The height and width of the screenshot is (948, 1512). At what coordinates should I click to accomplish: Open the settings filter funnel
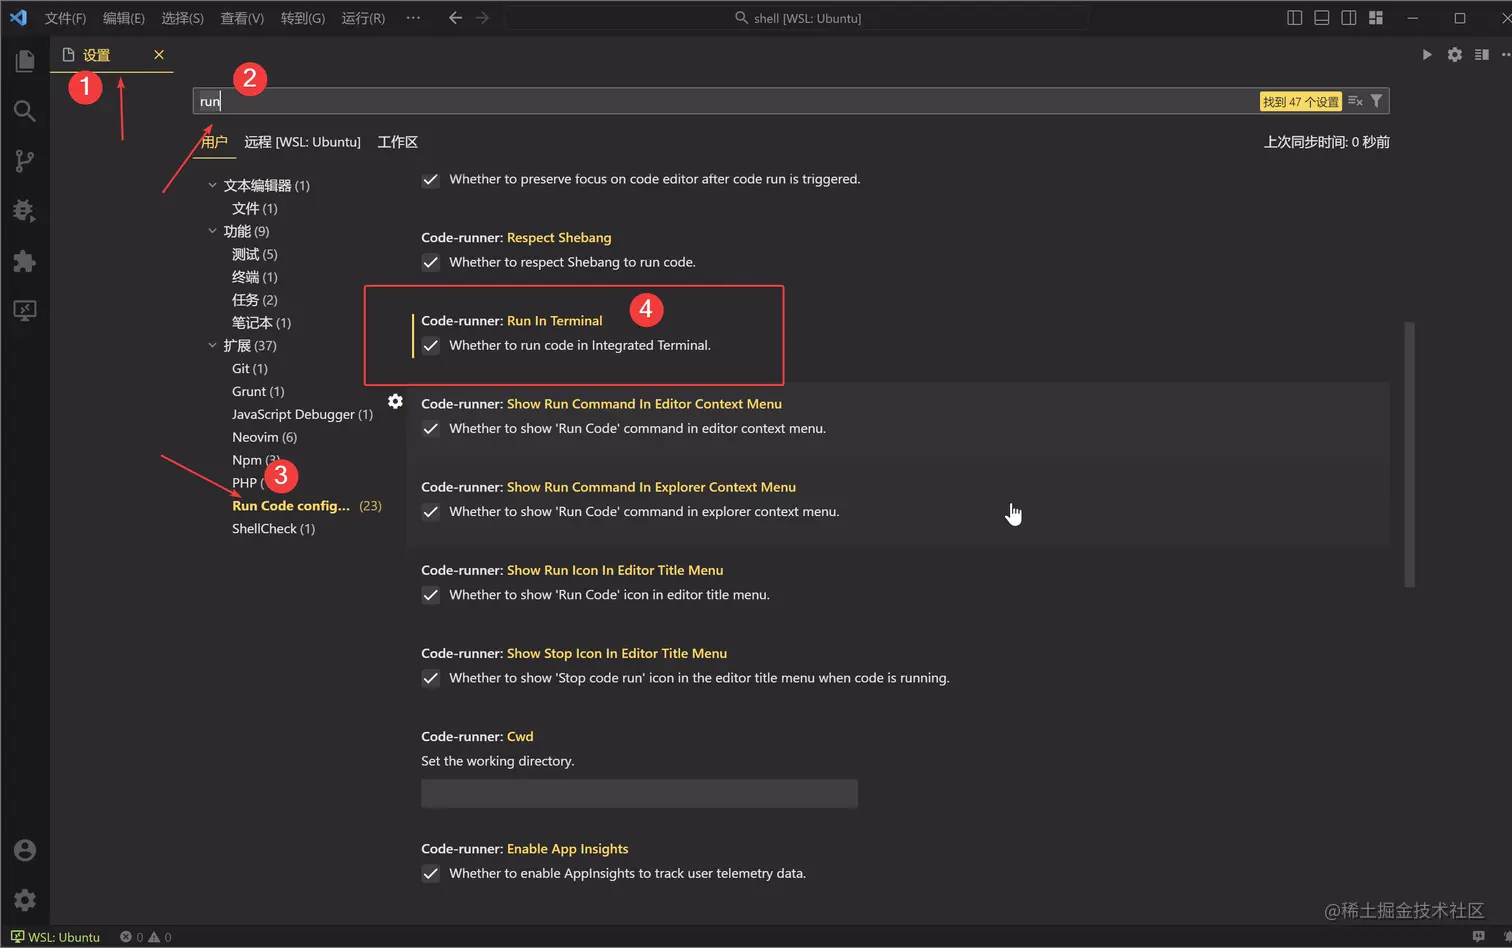click(1377, 101)
